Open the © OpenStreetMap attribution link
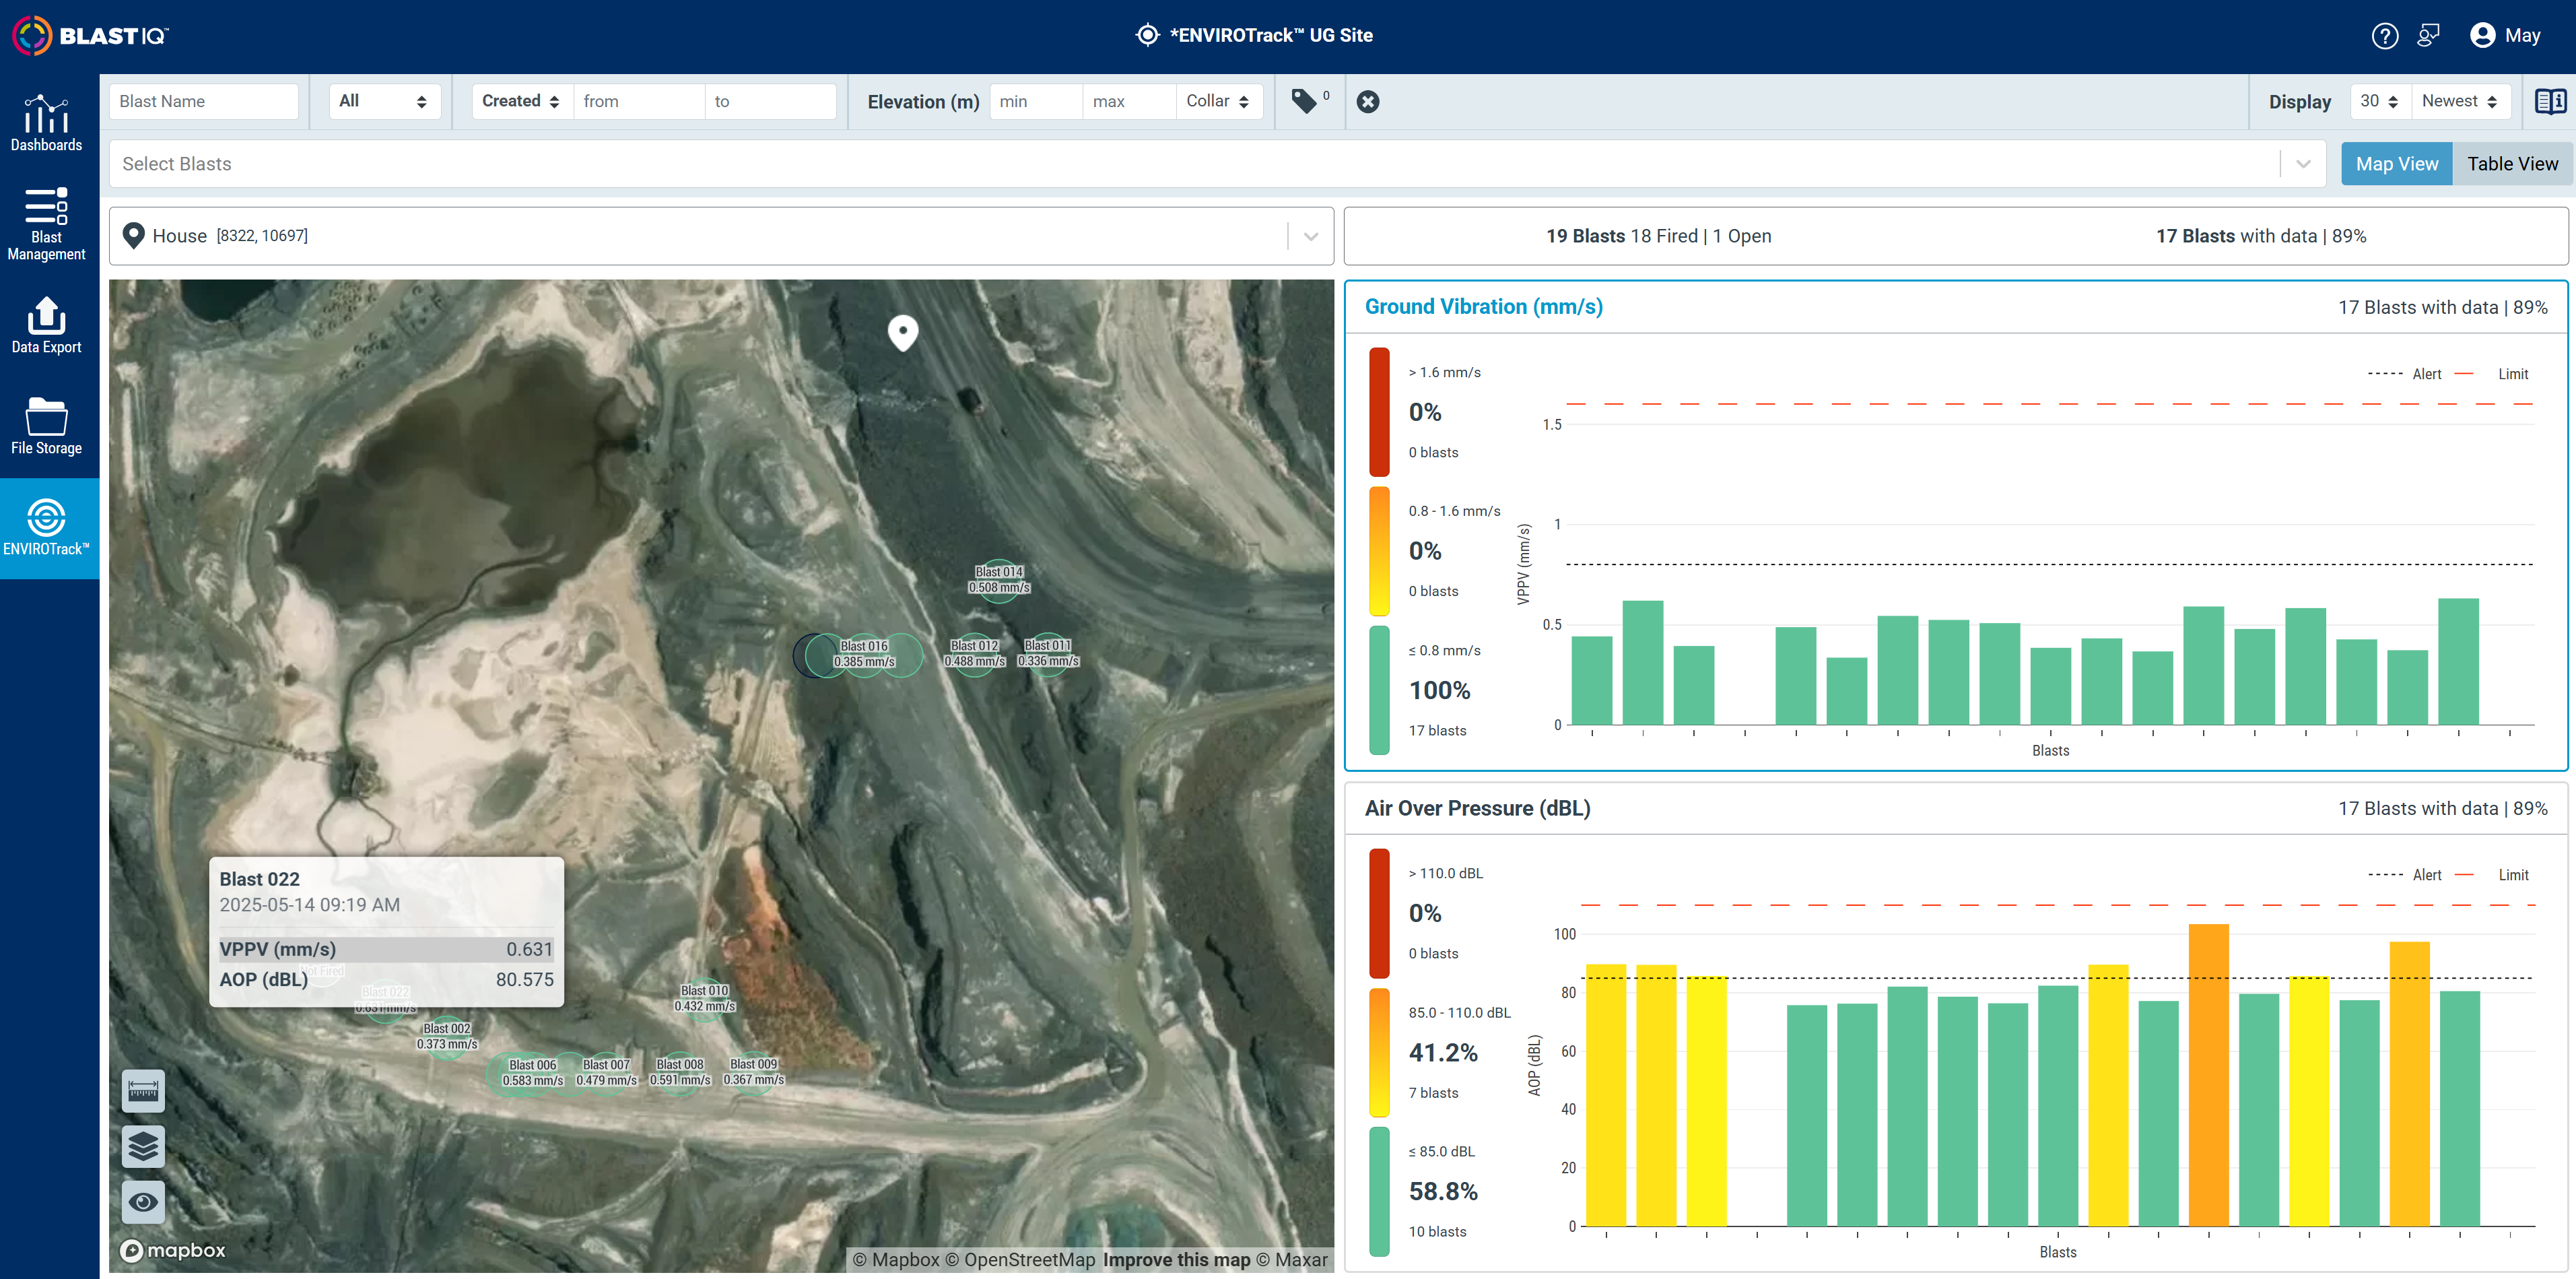The image size is (2576, 1279). click(1019, 1260)
